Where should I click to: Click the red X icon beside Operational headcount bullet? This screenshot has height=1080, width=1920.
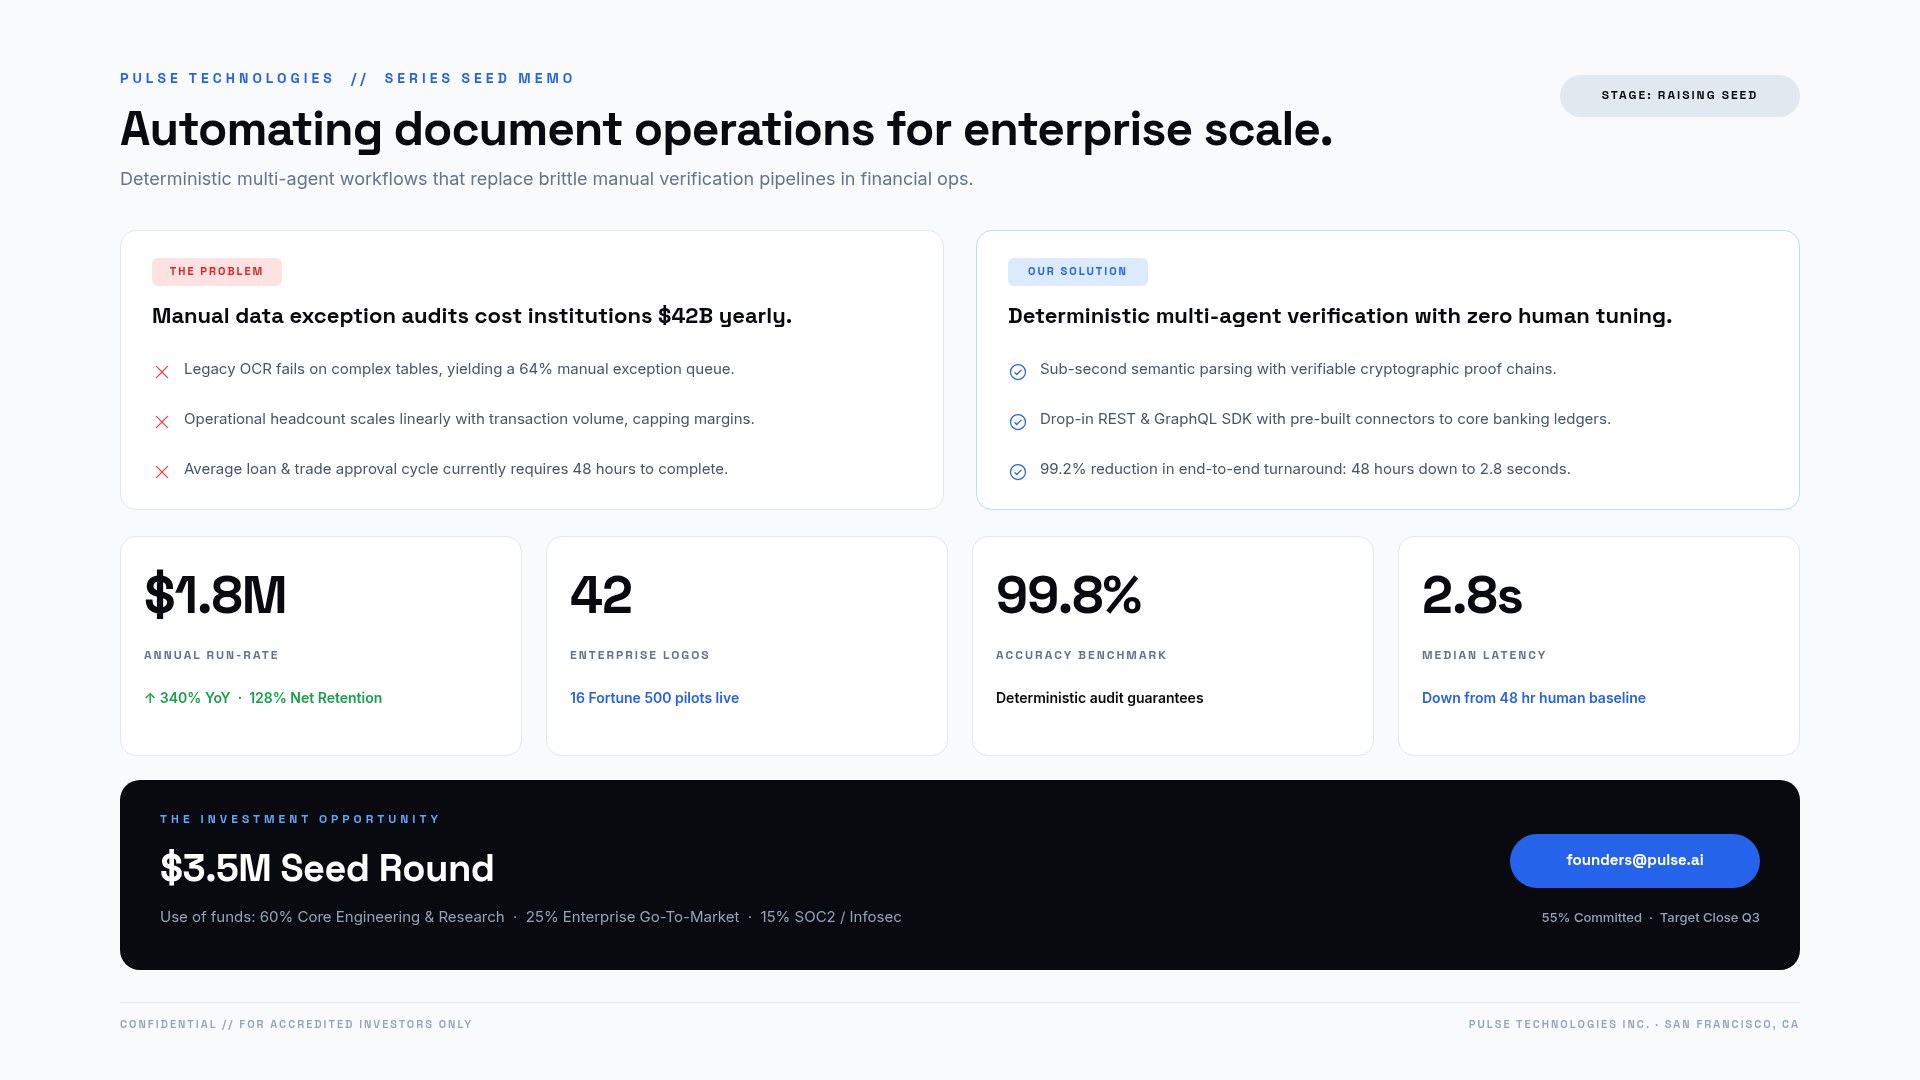pos(162,422)
